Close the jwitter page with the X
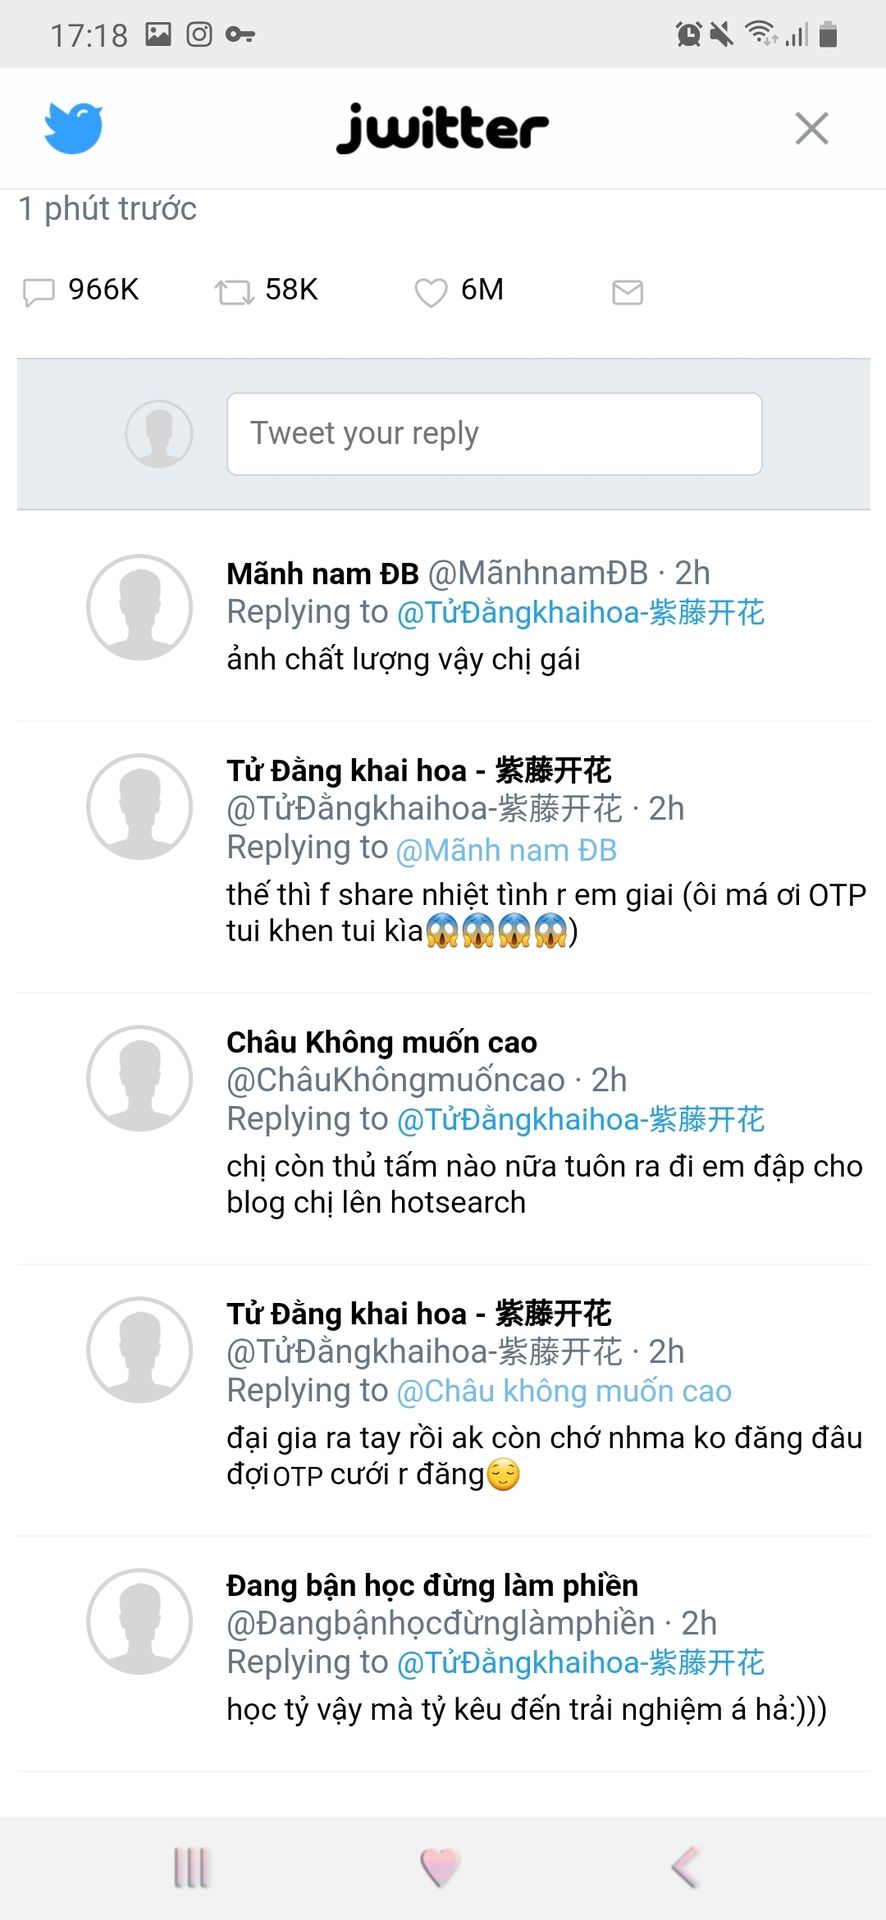 tap(811, 128)
